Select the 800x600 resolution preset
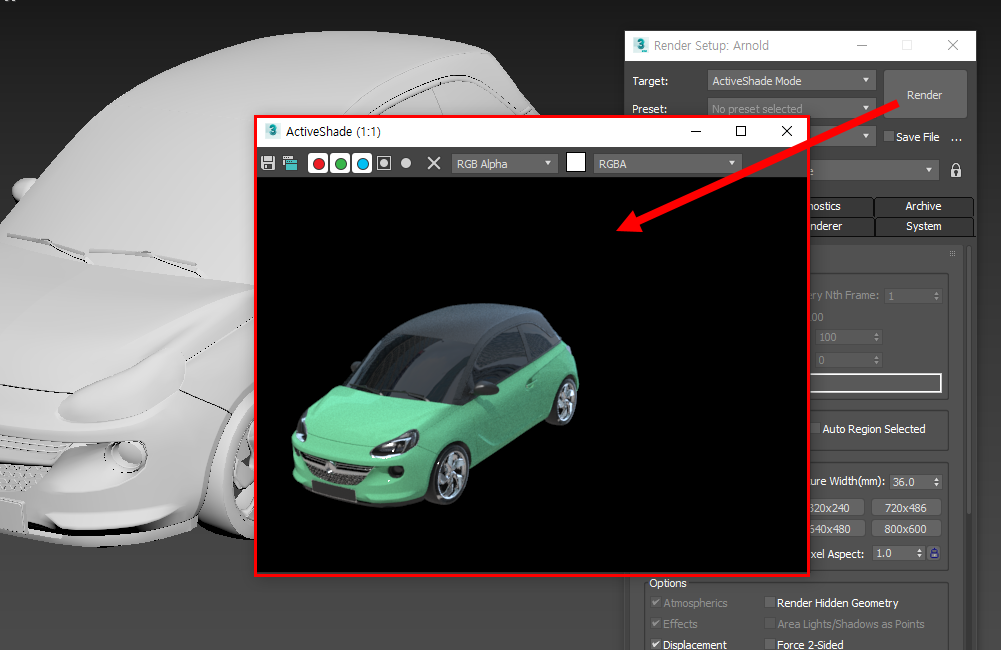The width and height of the screenshot is (1001, 650). [905, 529]
